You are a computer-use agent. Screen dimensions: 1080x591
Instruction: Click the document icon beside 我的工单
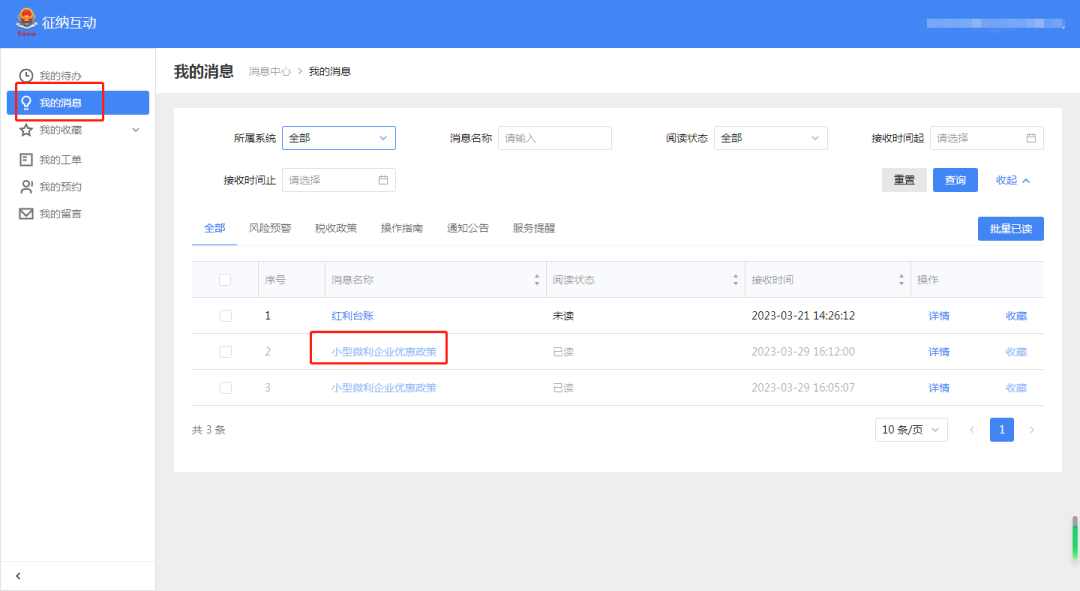click(x=26, y=160)
